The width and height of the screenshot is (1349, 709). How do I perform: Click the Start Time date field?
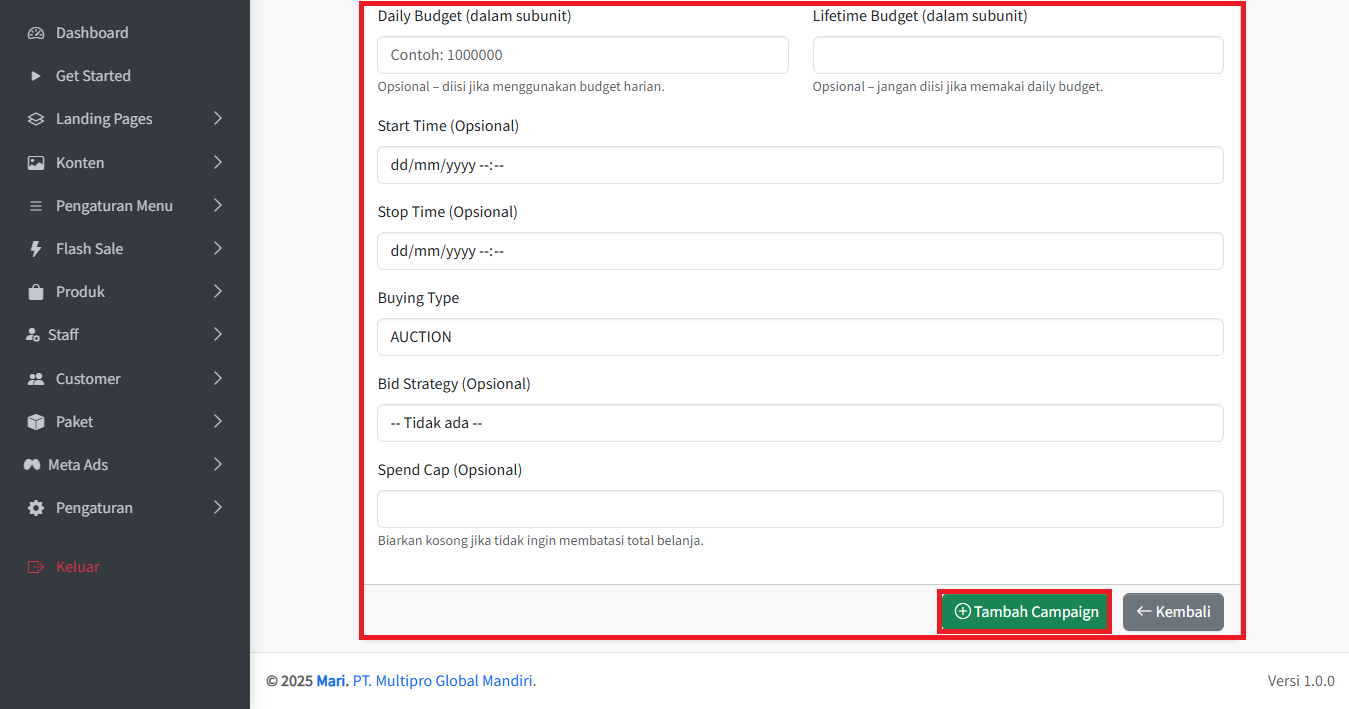(x=800, y=165)
